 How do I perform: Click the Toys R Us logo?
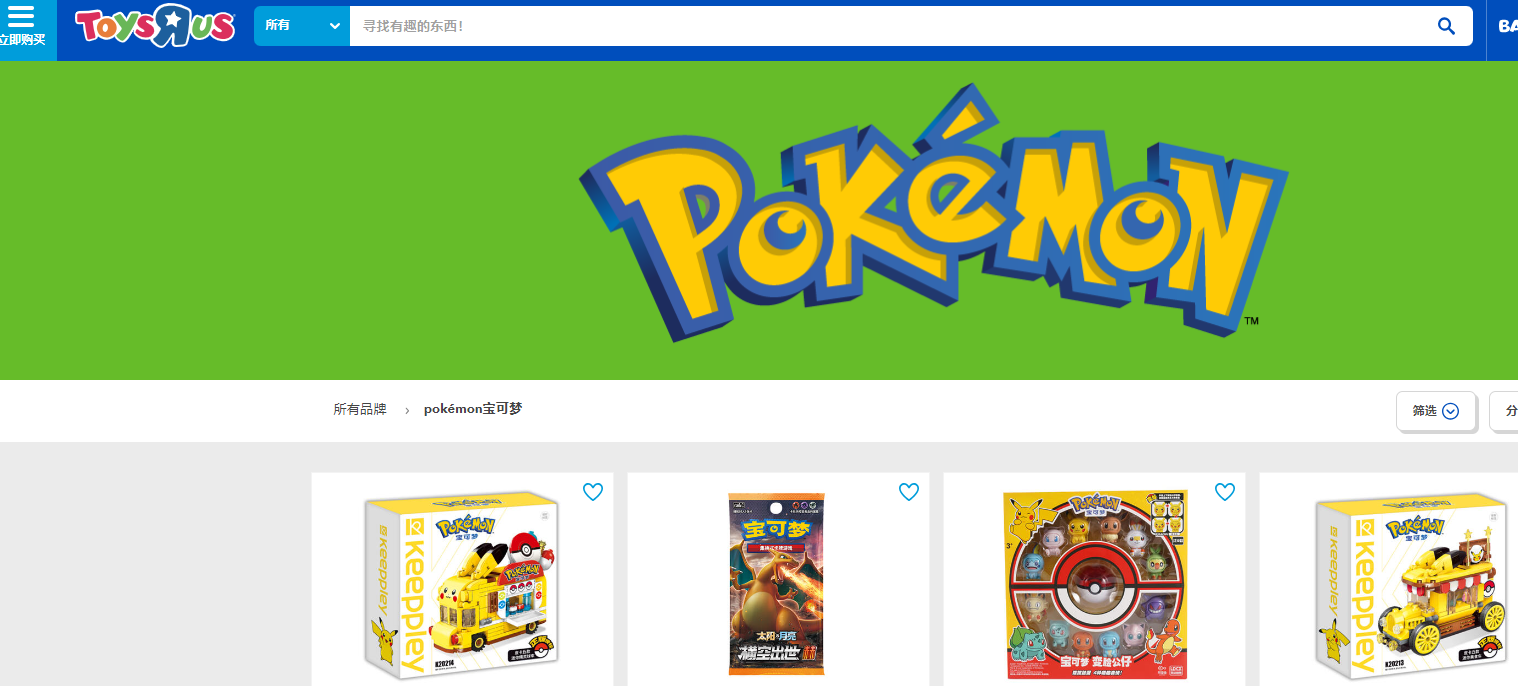click(x=155, y=26)
